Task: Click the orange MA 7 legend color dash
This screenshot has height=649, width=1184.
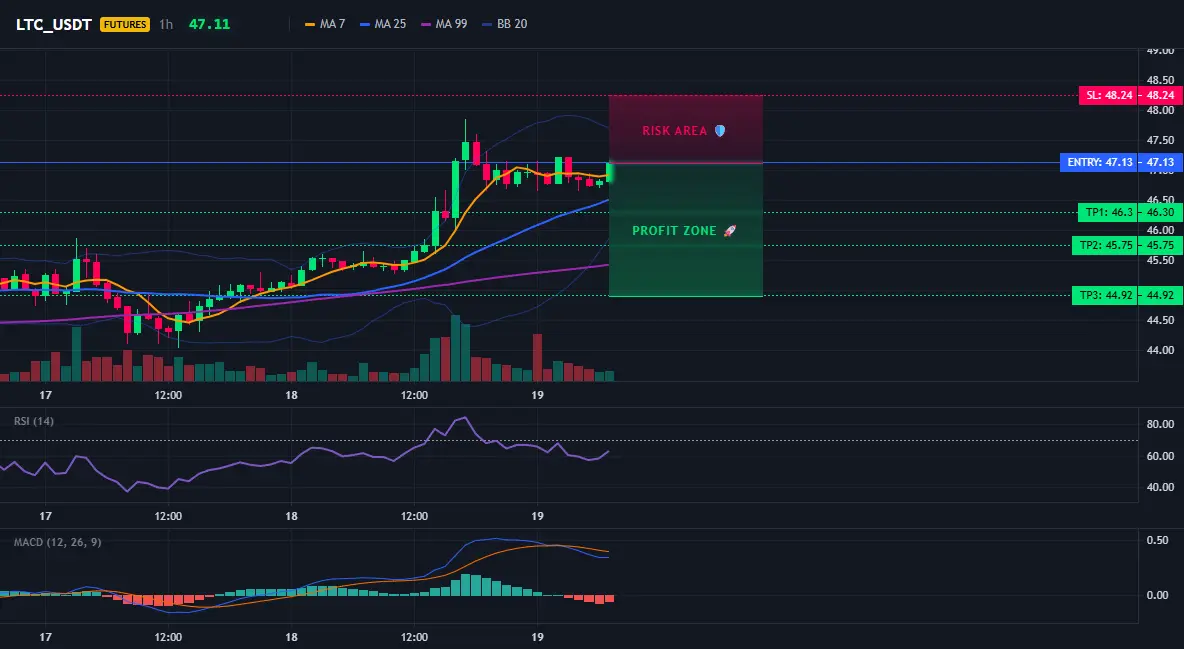Action: click(310, 24)
